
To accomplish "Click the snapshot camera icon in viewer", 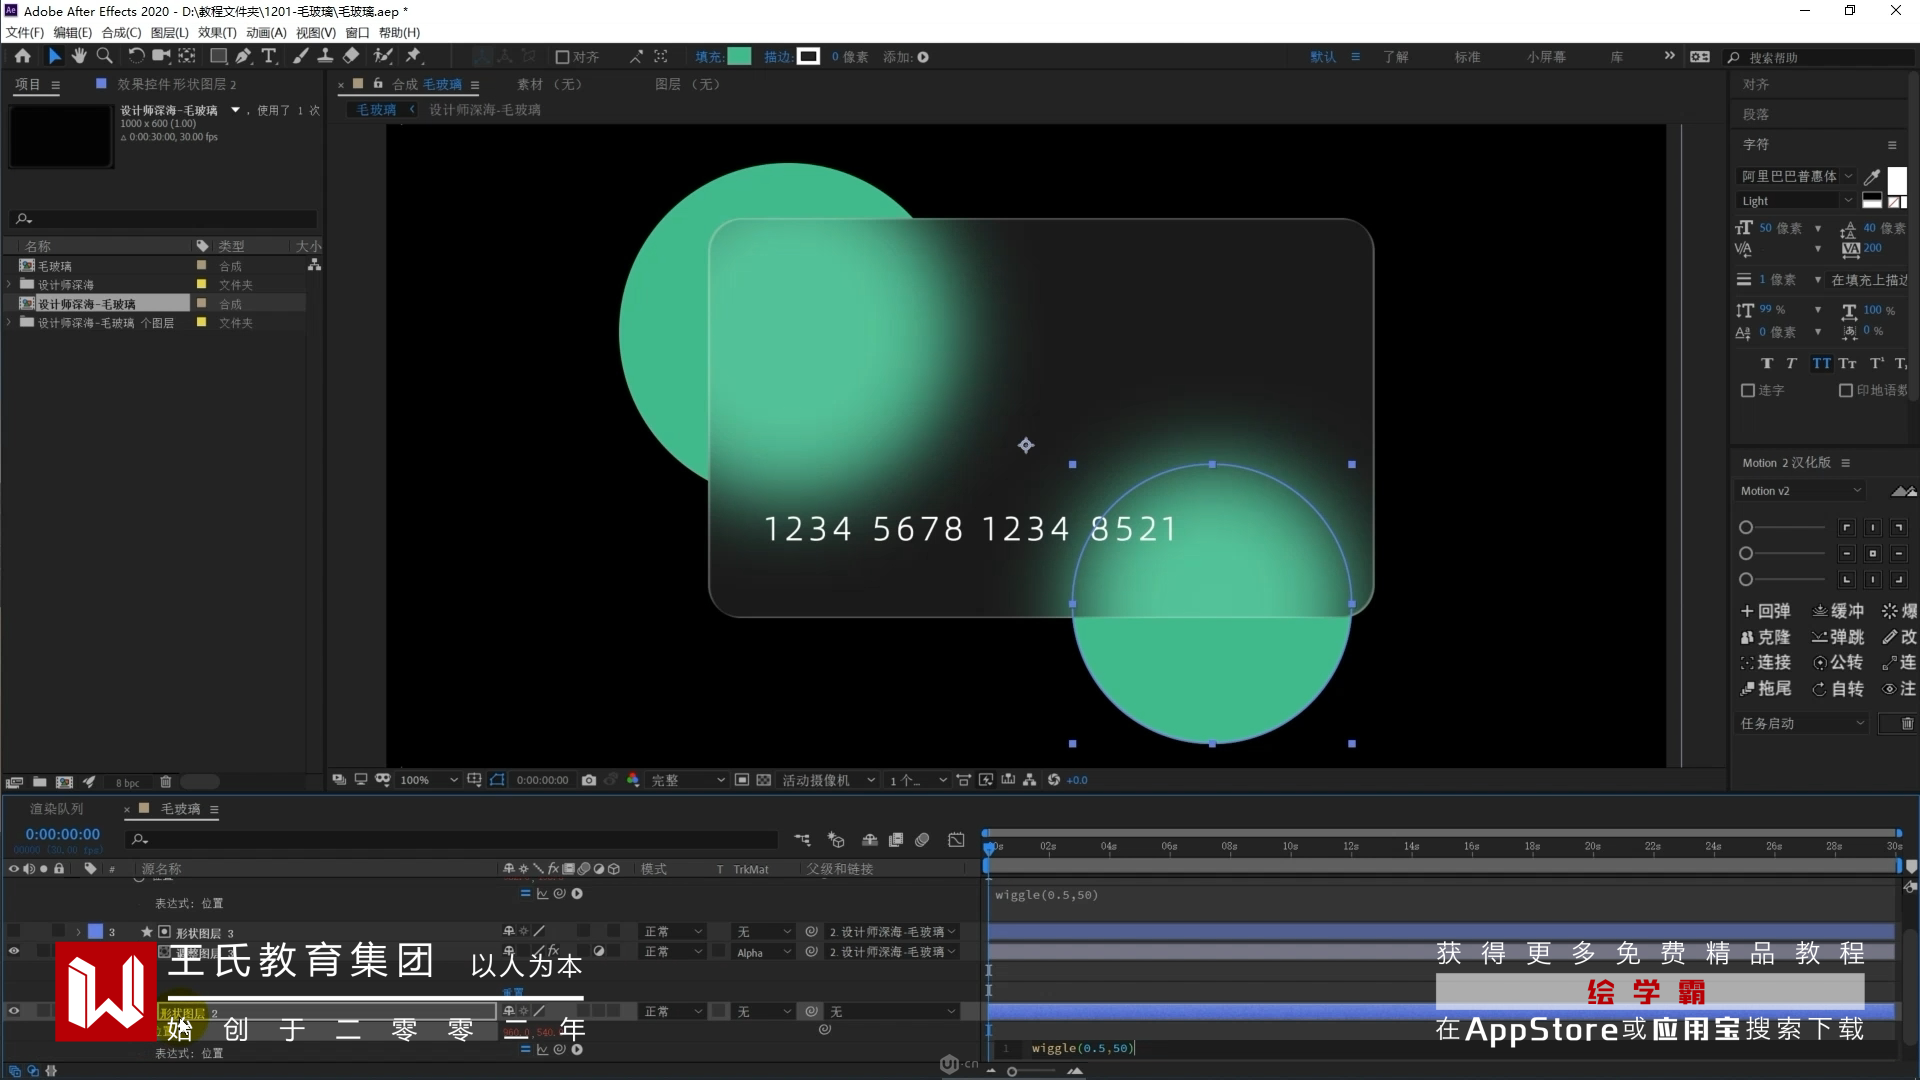I will (x=589, y=780).
